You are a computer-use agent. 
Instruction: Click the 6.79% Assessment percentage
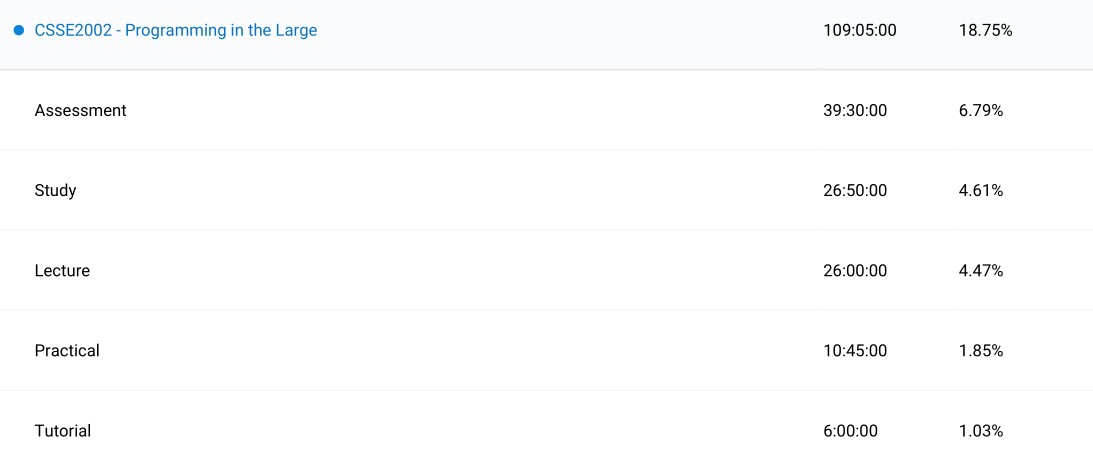pos(980,111)
